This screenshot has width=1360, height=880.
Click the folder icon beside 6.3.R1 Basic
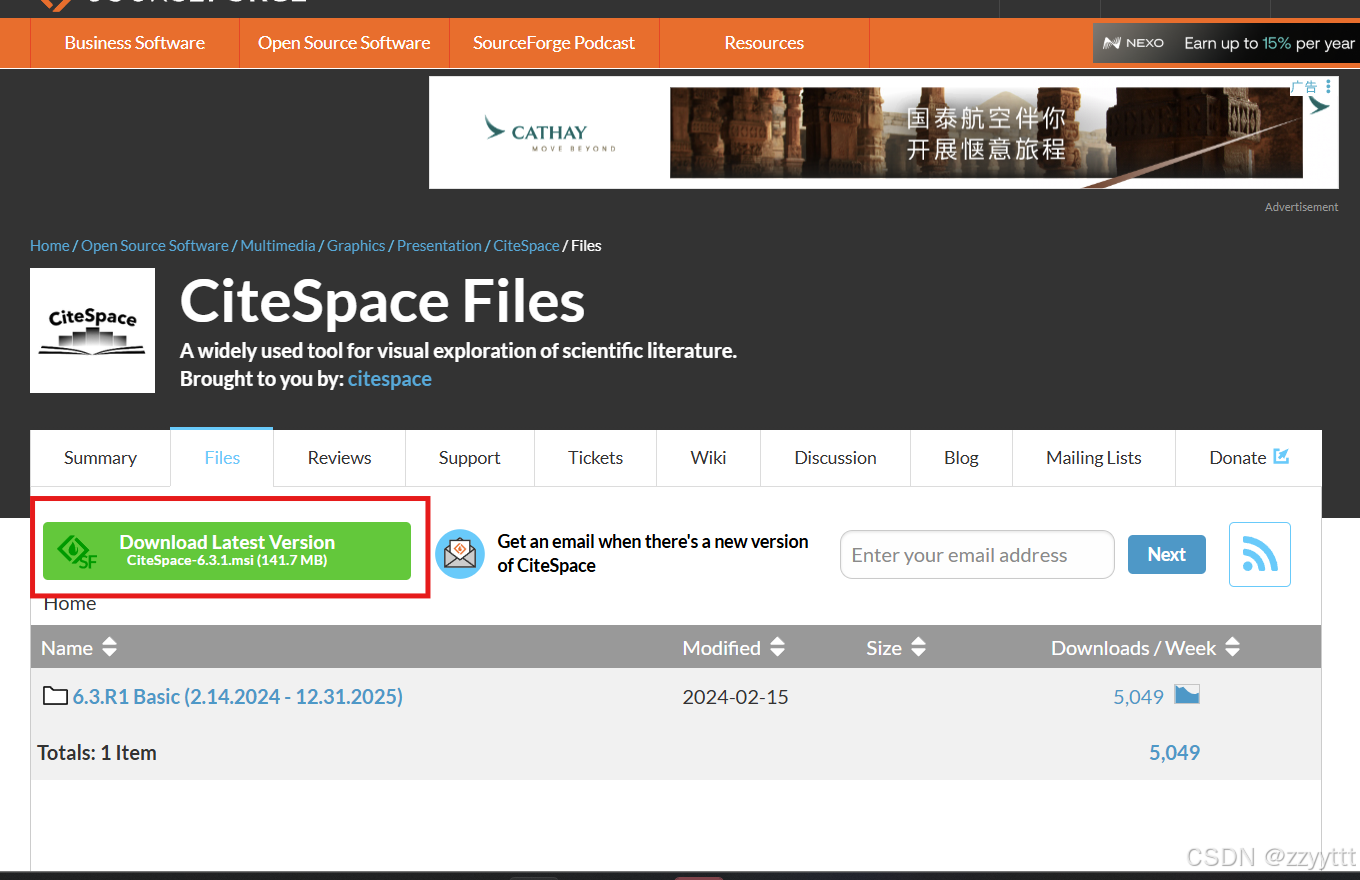[x=55, y=695]
